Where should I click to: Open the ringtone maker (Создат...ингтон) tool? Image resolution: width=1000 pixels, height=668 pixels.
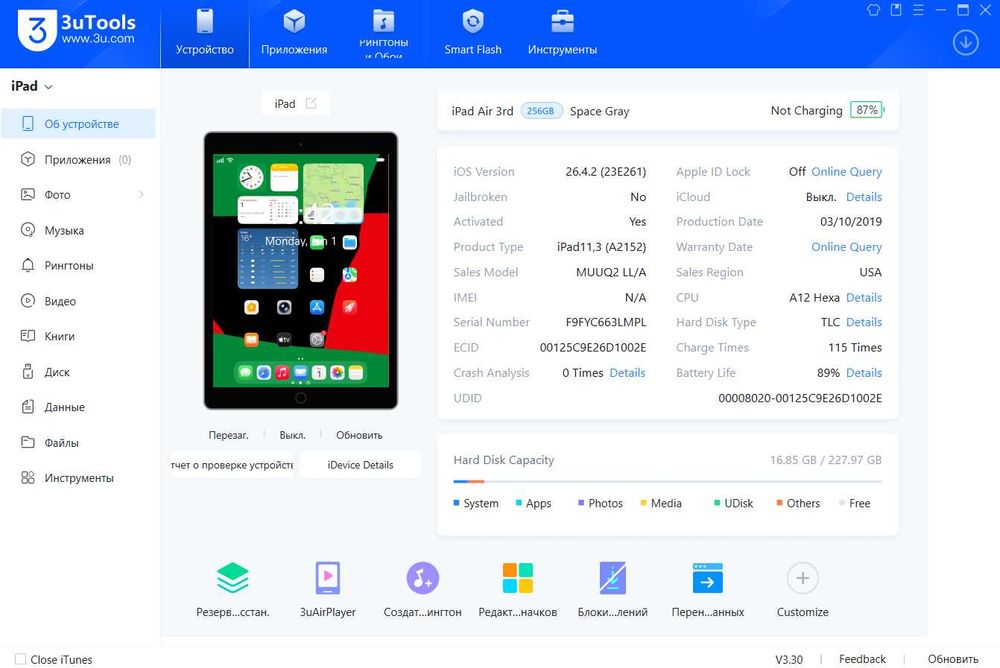tap(422, 589)
